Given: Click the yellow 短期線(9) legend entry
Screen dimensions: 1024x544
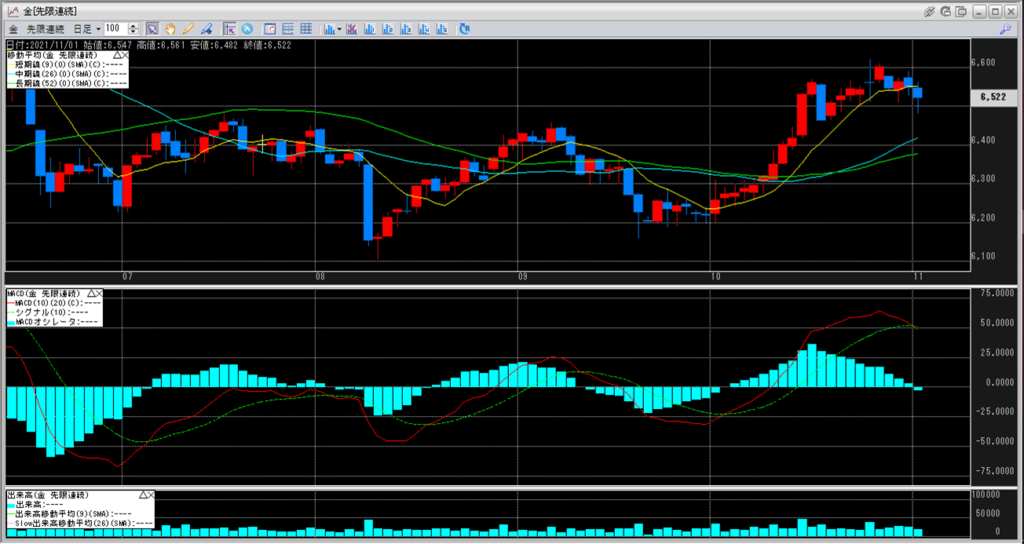Looking at the screenshot, I should pyautogui.click(x=67, y=65).
